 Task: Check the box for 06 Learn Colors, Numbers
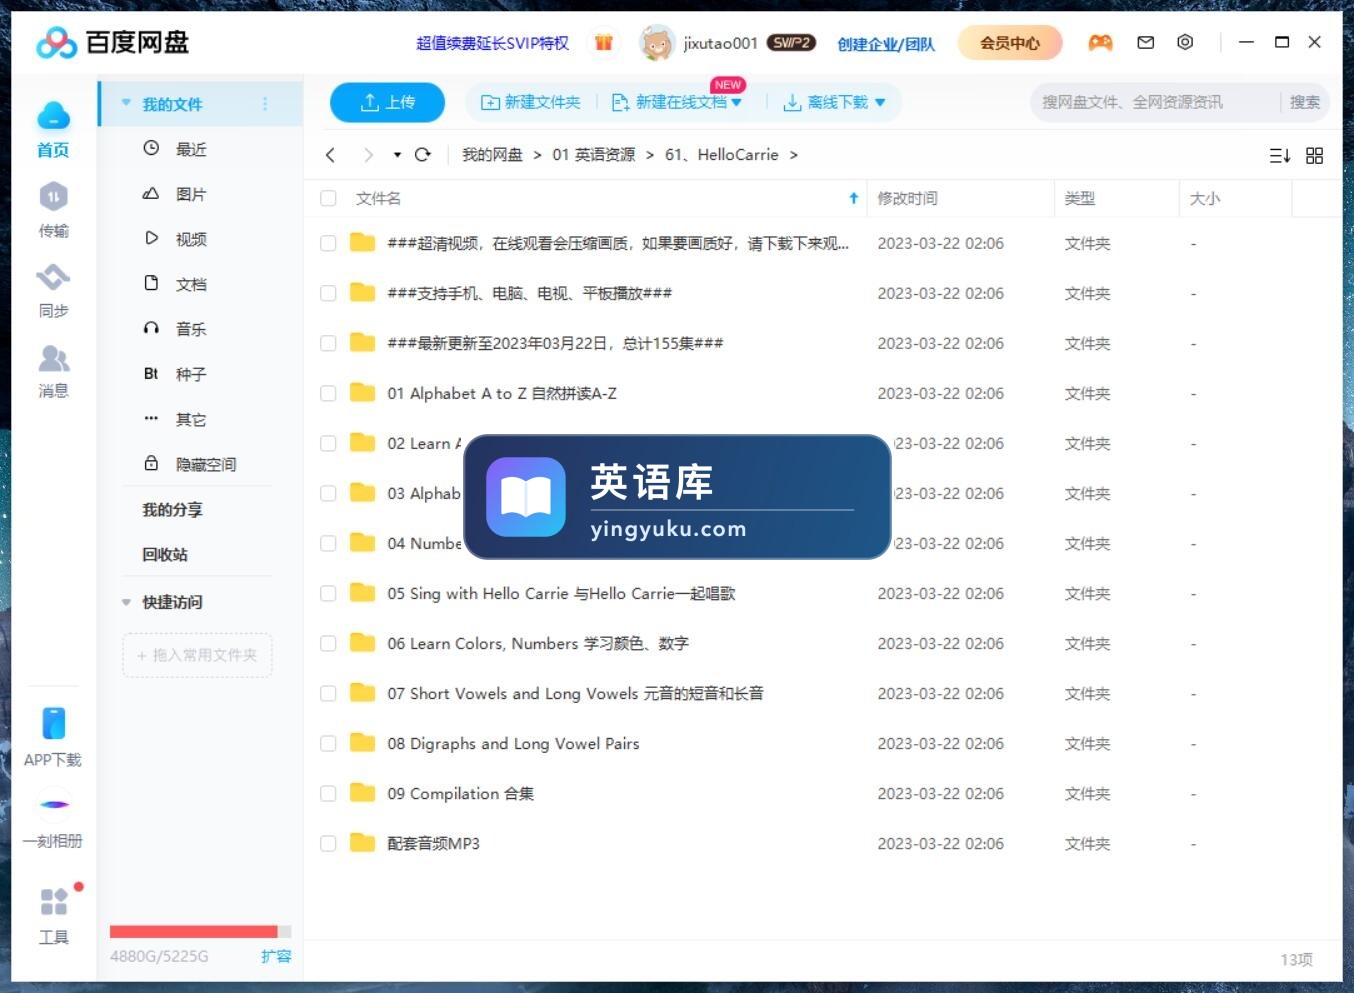(328, 643)
